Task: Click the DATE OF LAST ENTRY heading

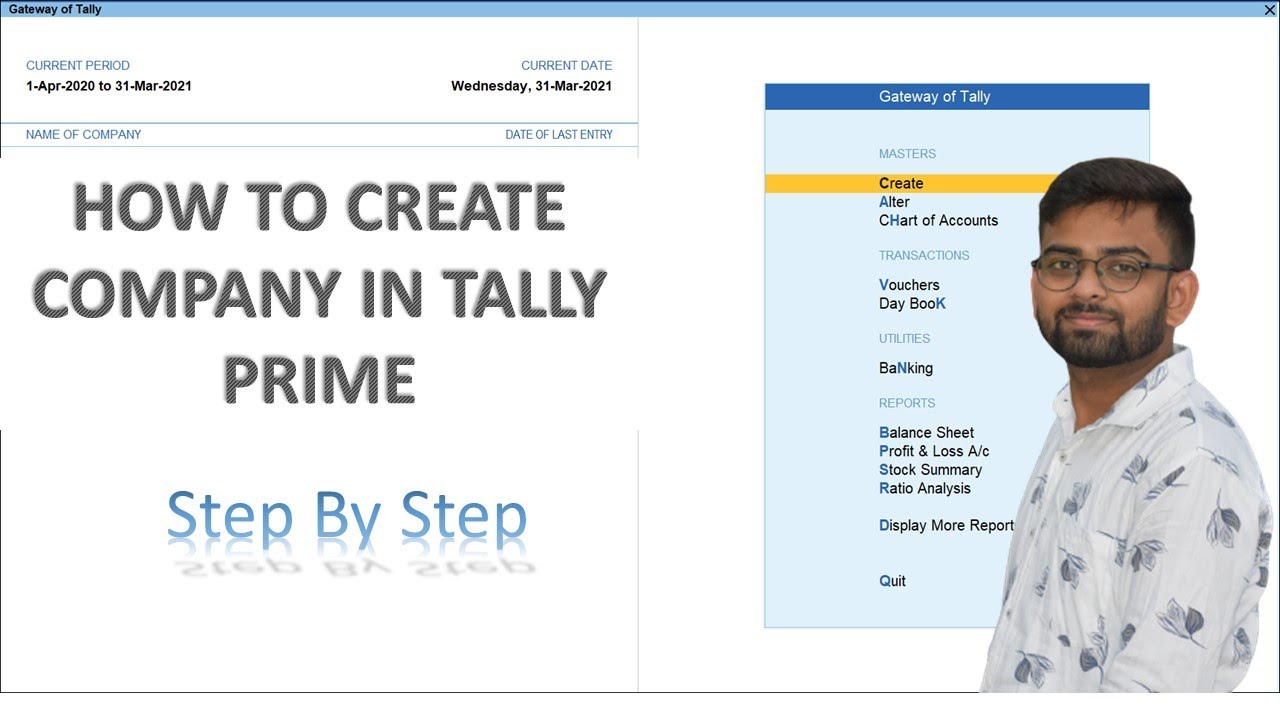Action: click(x=559, y=134)
